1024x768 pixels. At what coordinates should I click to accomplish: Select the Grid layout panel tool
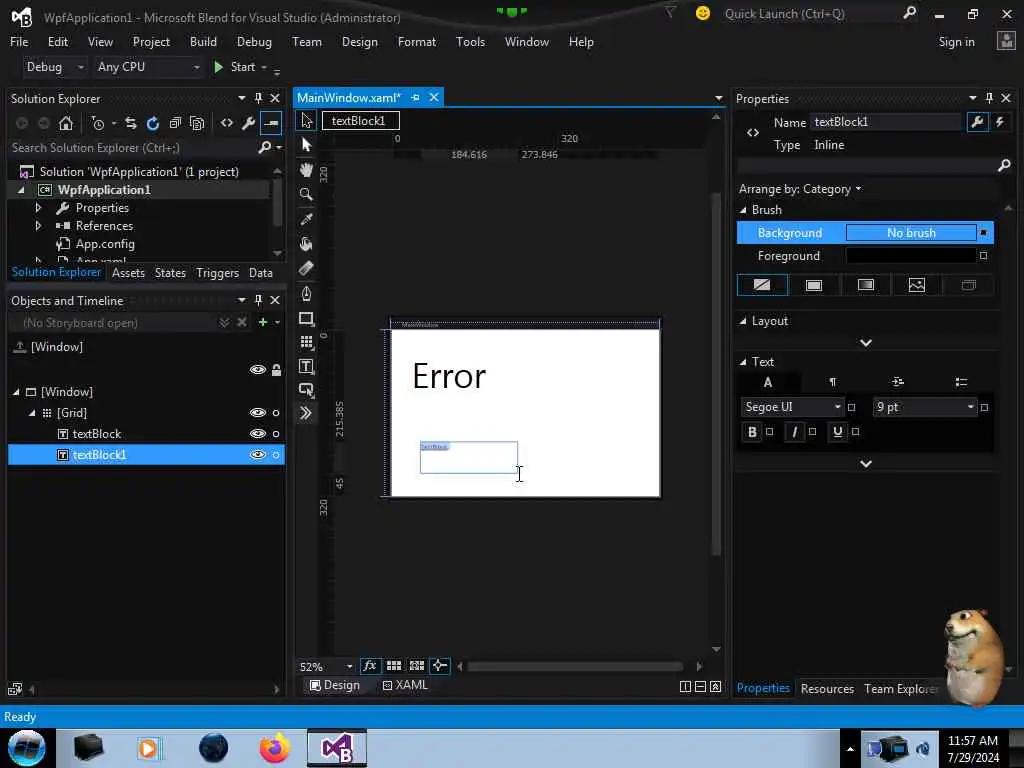(x=306, y=342)
